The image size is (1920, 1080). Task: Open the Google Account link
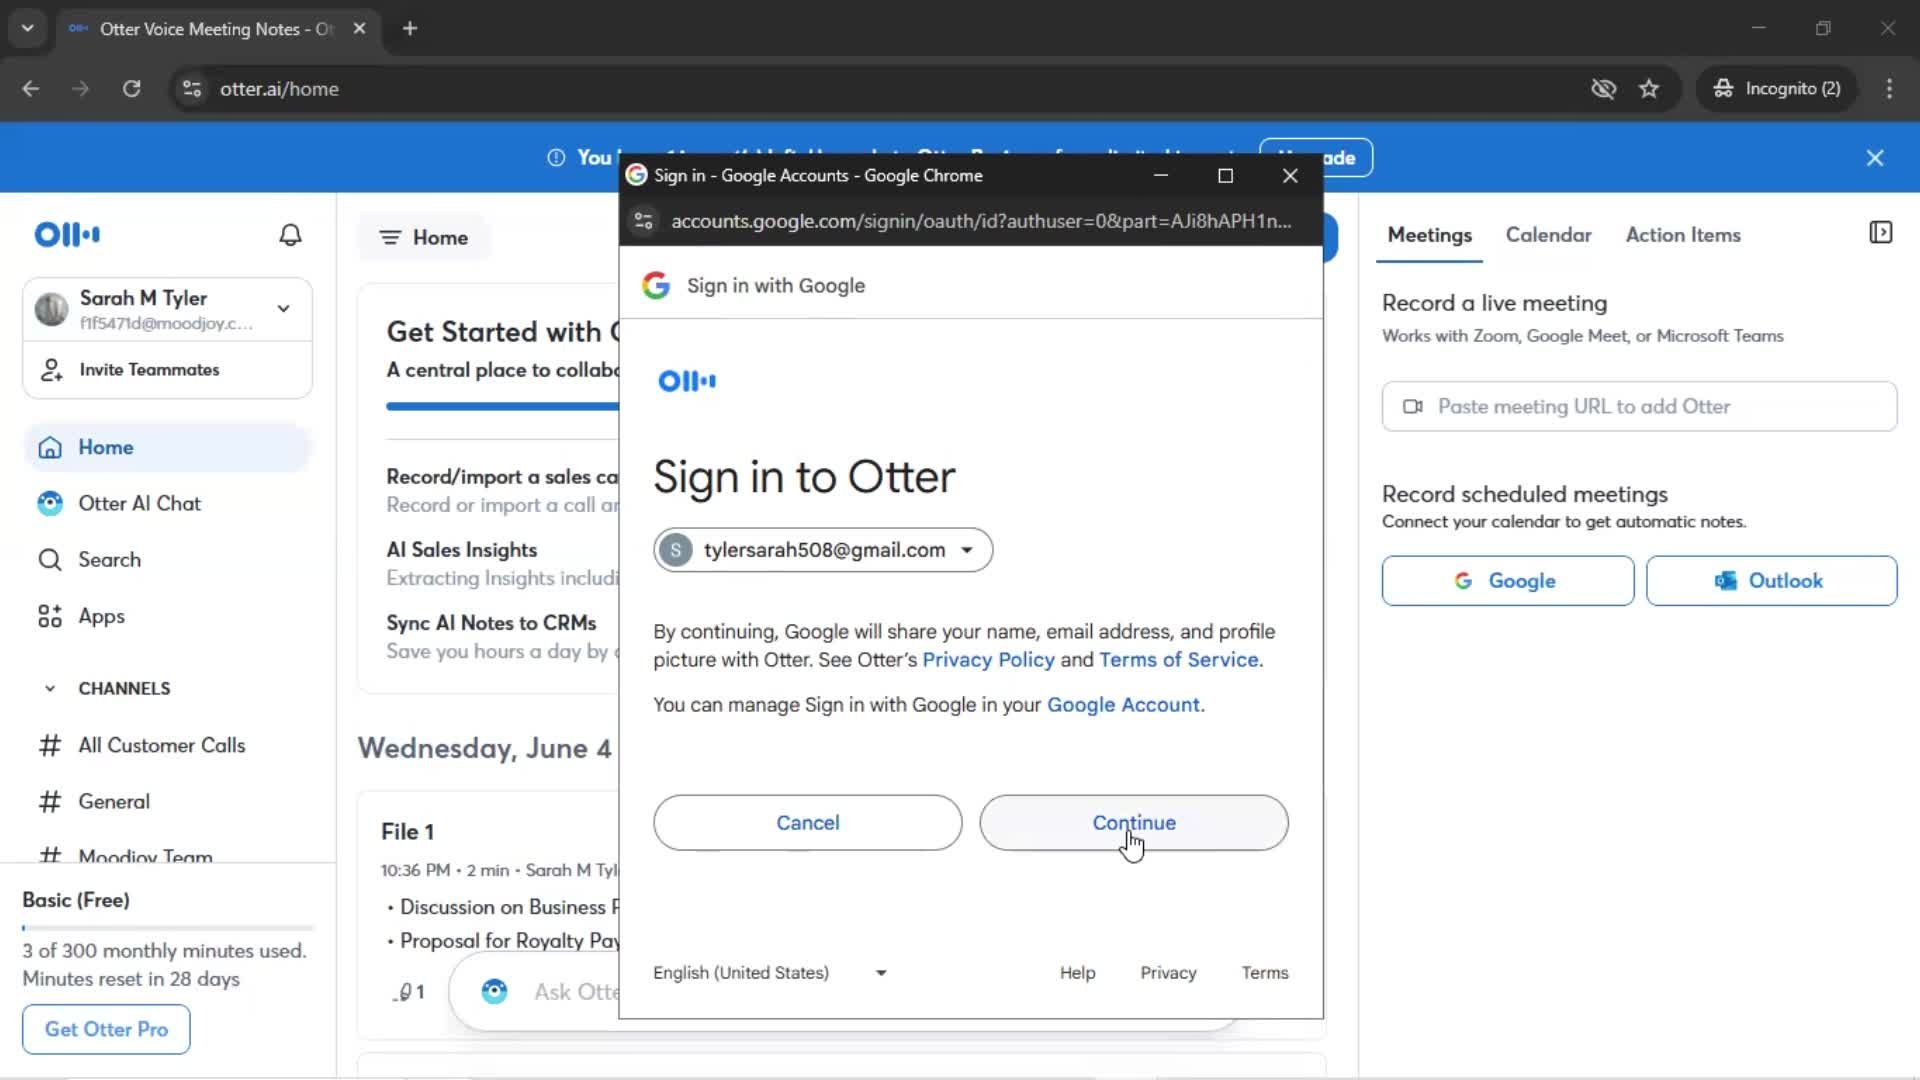[1123, 705]
